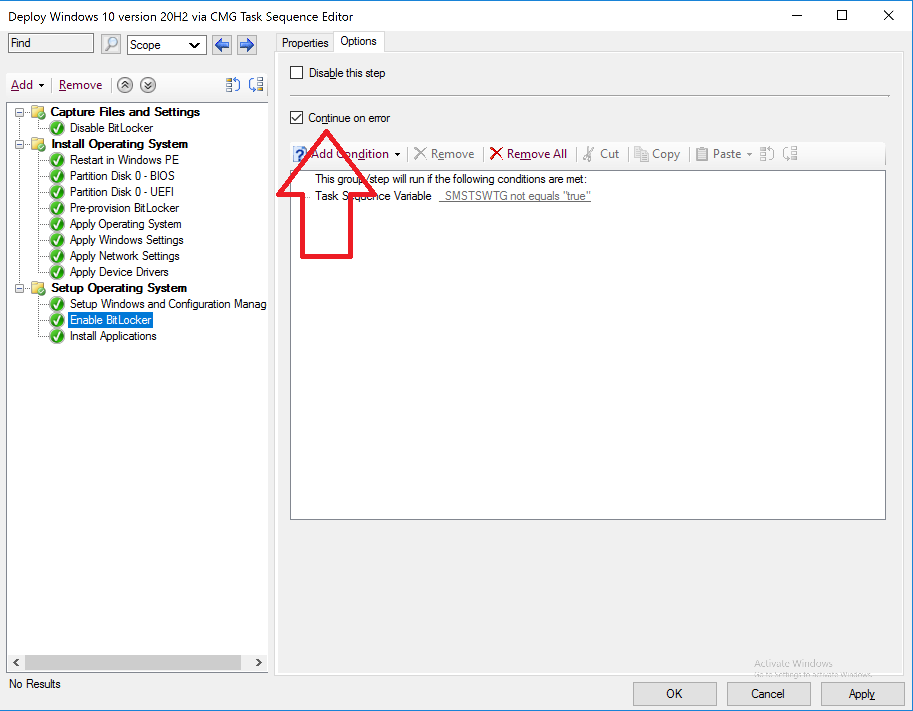913x711 pixels.
Task: Open the Paste dropdown arrow
Action: point(749,154)
